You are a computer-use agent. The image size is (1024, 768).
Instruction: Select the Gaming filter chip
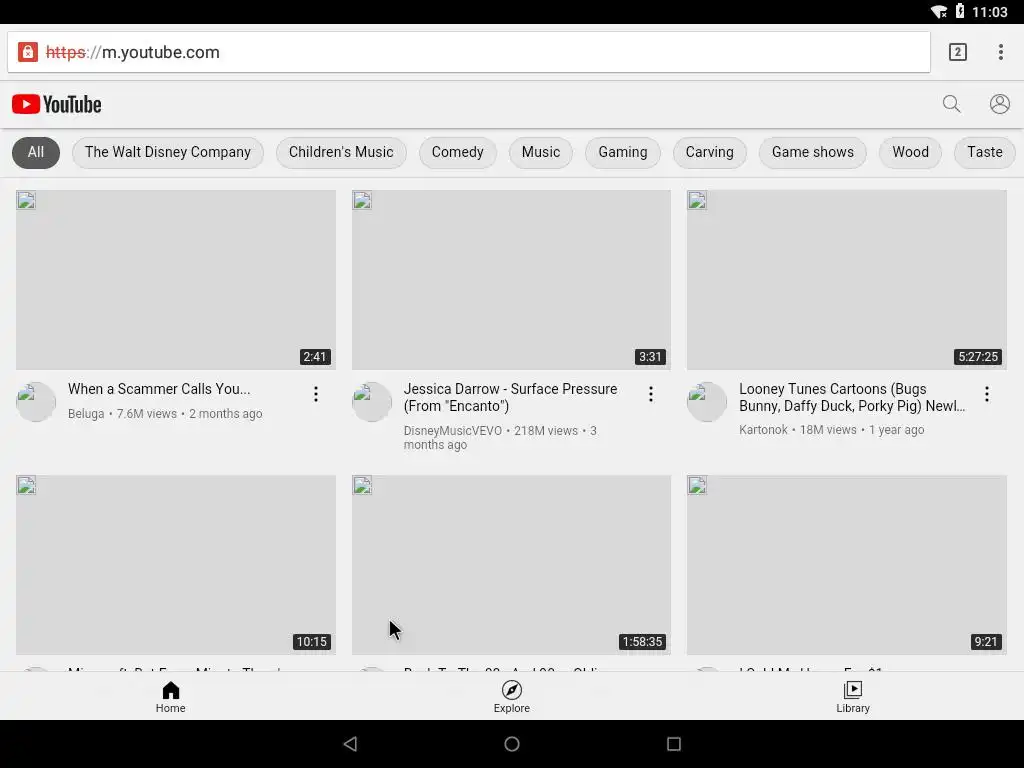click(x=622, y=152)
